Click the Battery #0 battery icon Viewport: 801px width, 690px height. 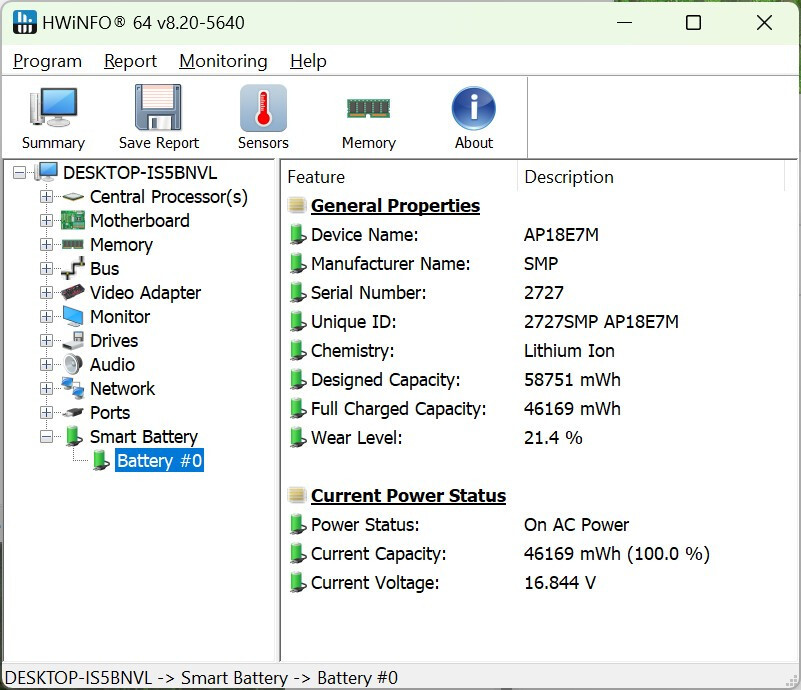[101, 460]
